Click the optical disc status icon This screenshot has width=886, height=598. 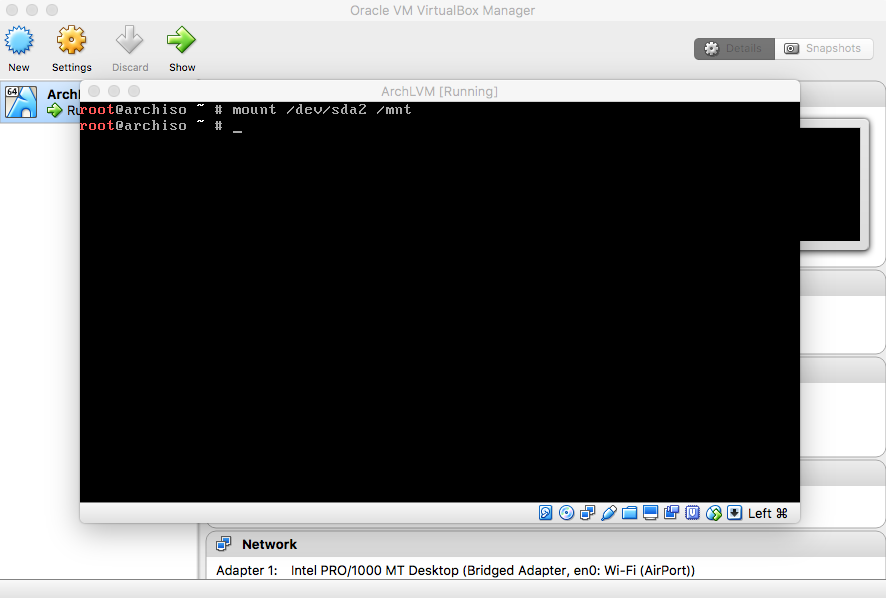coord(567,513)
